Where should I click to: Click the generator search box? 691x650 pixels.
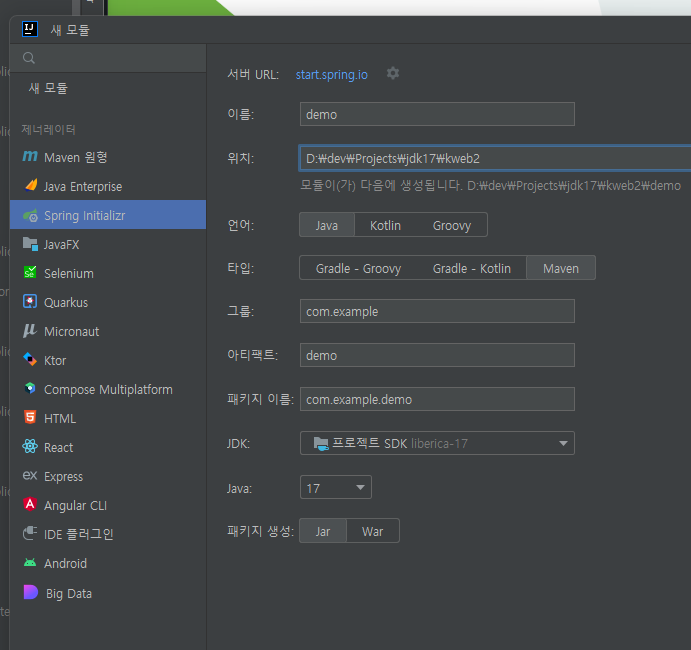(x=108, y=58)
